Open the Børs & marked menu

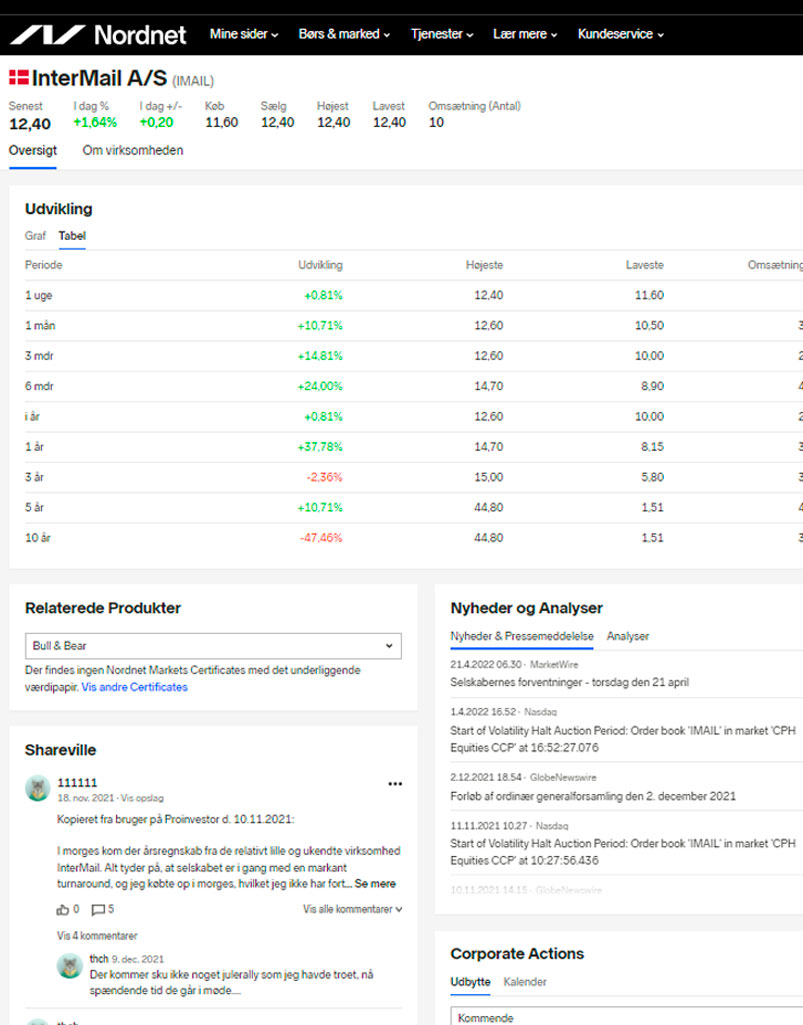click(344, 34)
